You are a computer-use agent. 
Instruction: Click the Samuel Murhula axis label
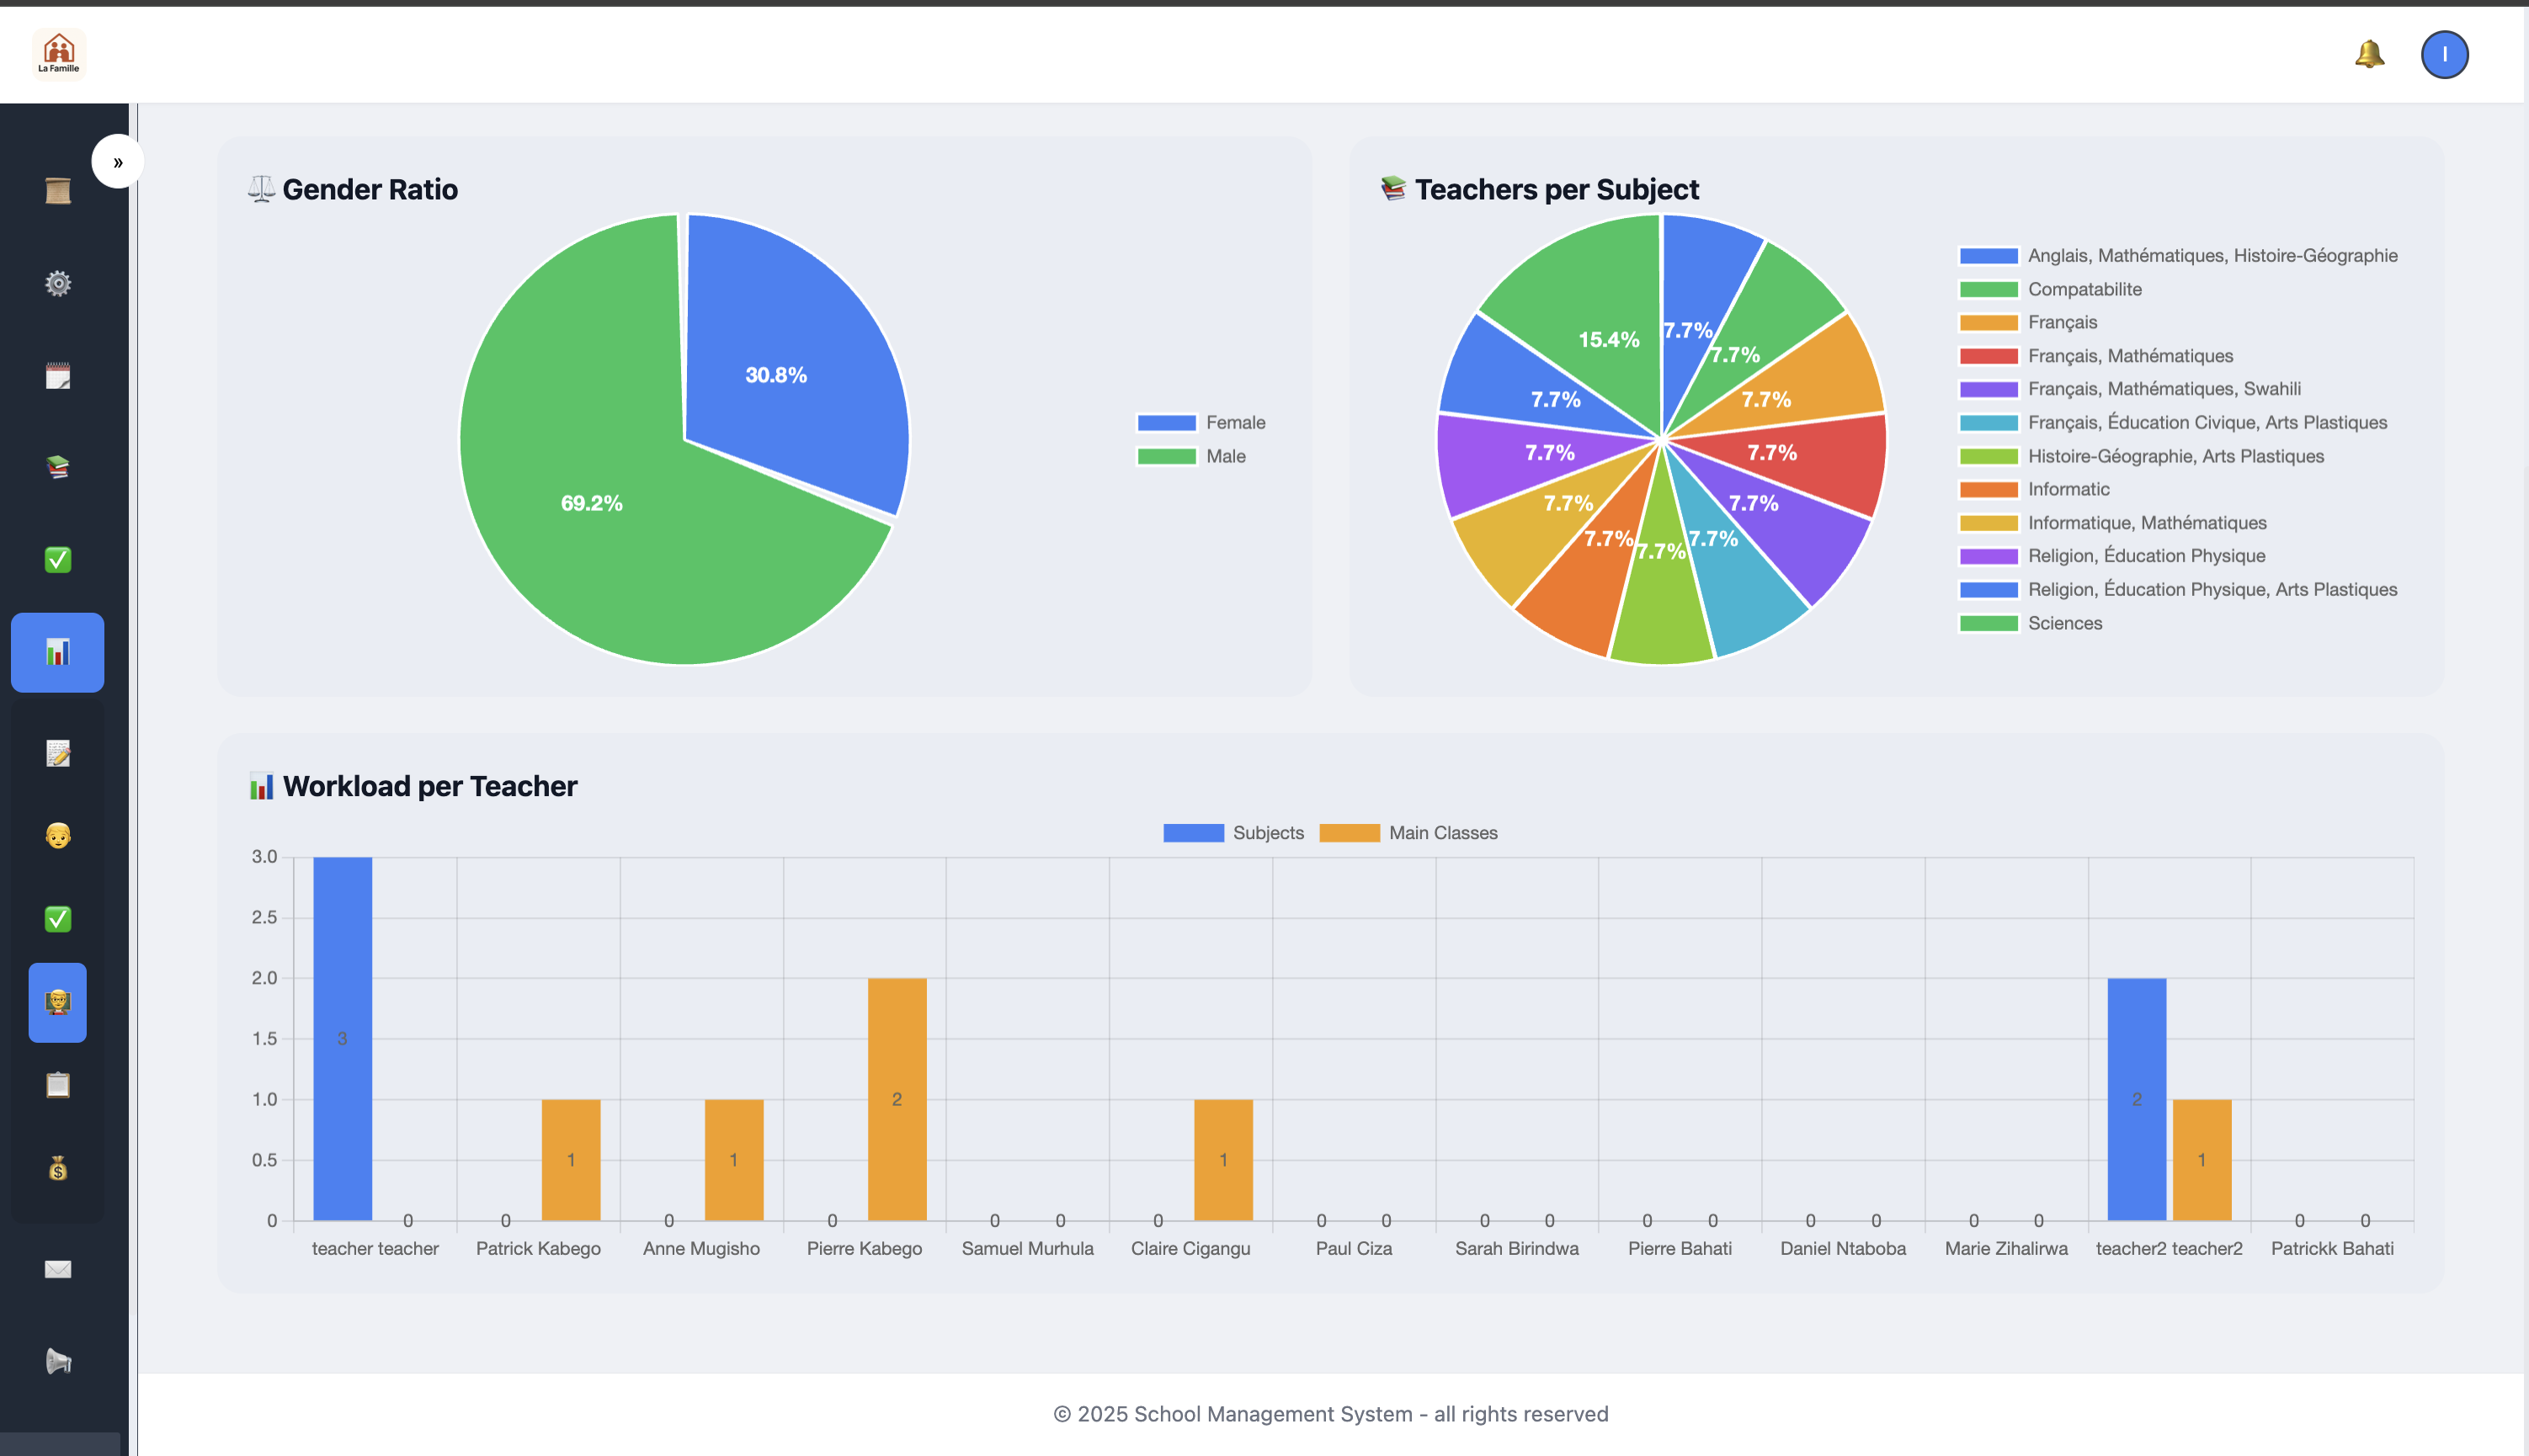tap(1027, 1248)
